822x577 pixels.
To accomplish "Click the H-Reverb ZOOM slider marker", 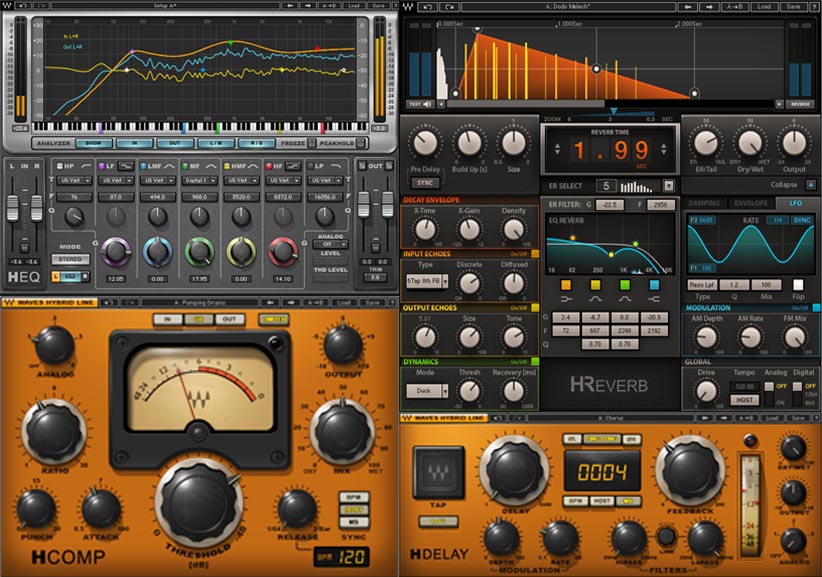I will coord(613,112).
